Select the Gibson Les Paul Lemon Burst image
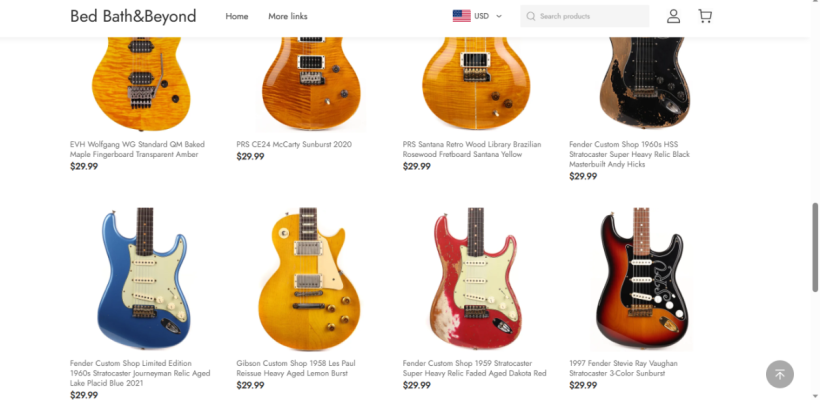820x400 pixels. click(x=310, y=278)
